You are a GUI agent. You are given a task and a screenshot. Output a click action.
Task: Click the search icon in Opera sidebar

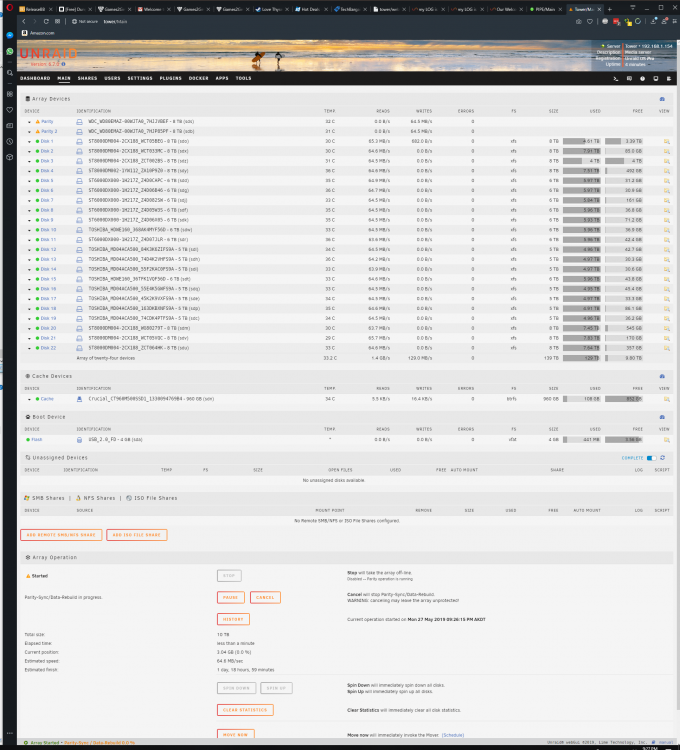coord(10,73)
